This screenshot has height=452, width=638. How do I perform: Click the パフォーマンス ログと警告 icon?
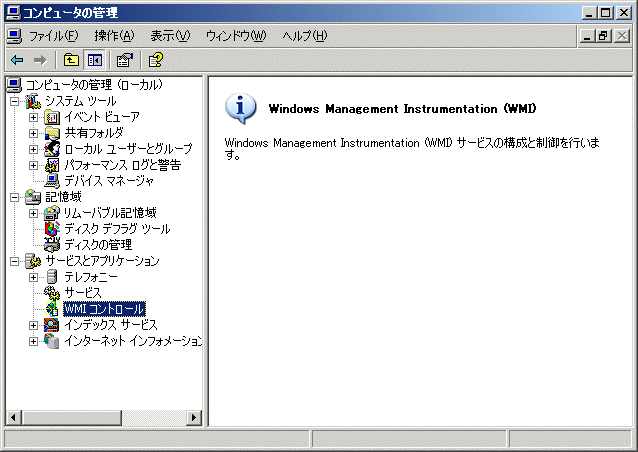(x=52, y=165)
